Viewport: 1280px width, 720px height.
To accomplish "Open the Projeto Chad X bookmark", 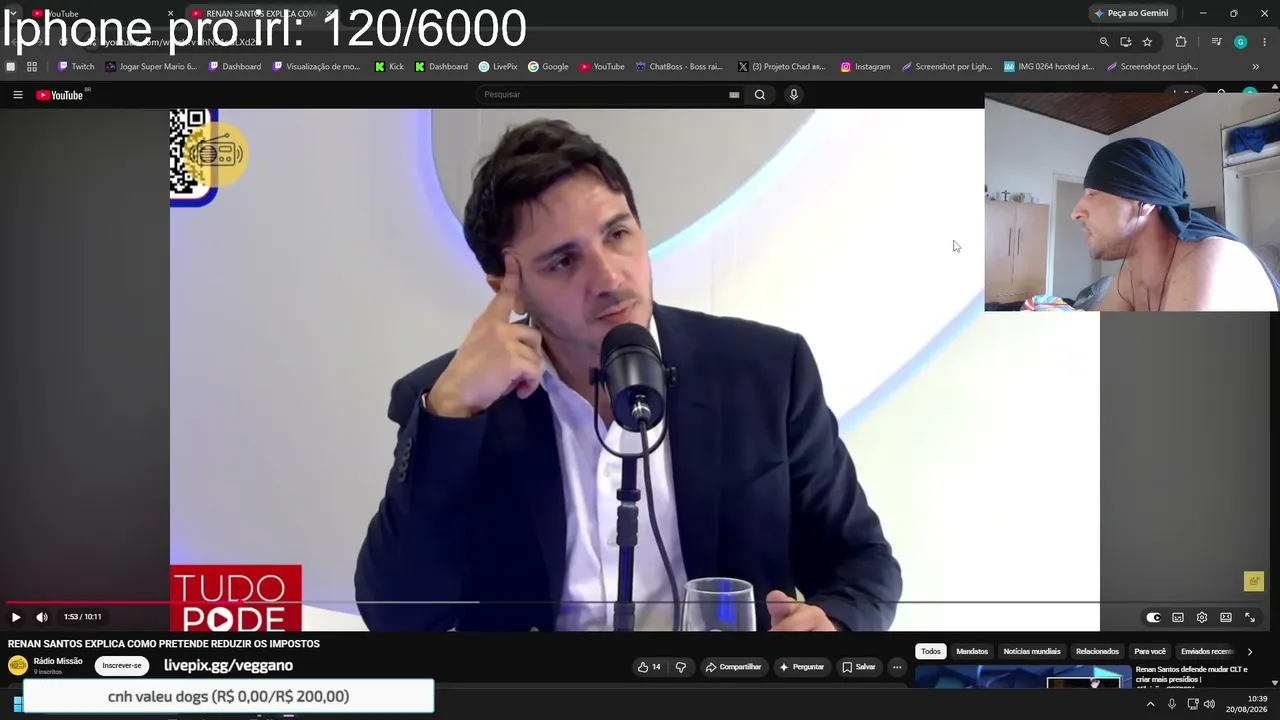I will 782,67.
